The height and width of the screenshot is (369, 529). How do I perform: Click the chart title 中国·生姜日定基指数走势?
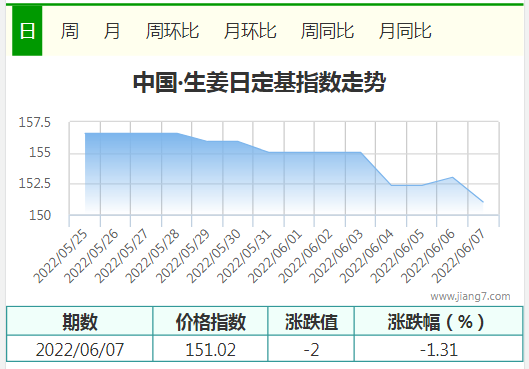click(259, 82)
